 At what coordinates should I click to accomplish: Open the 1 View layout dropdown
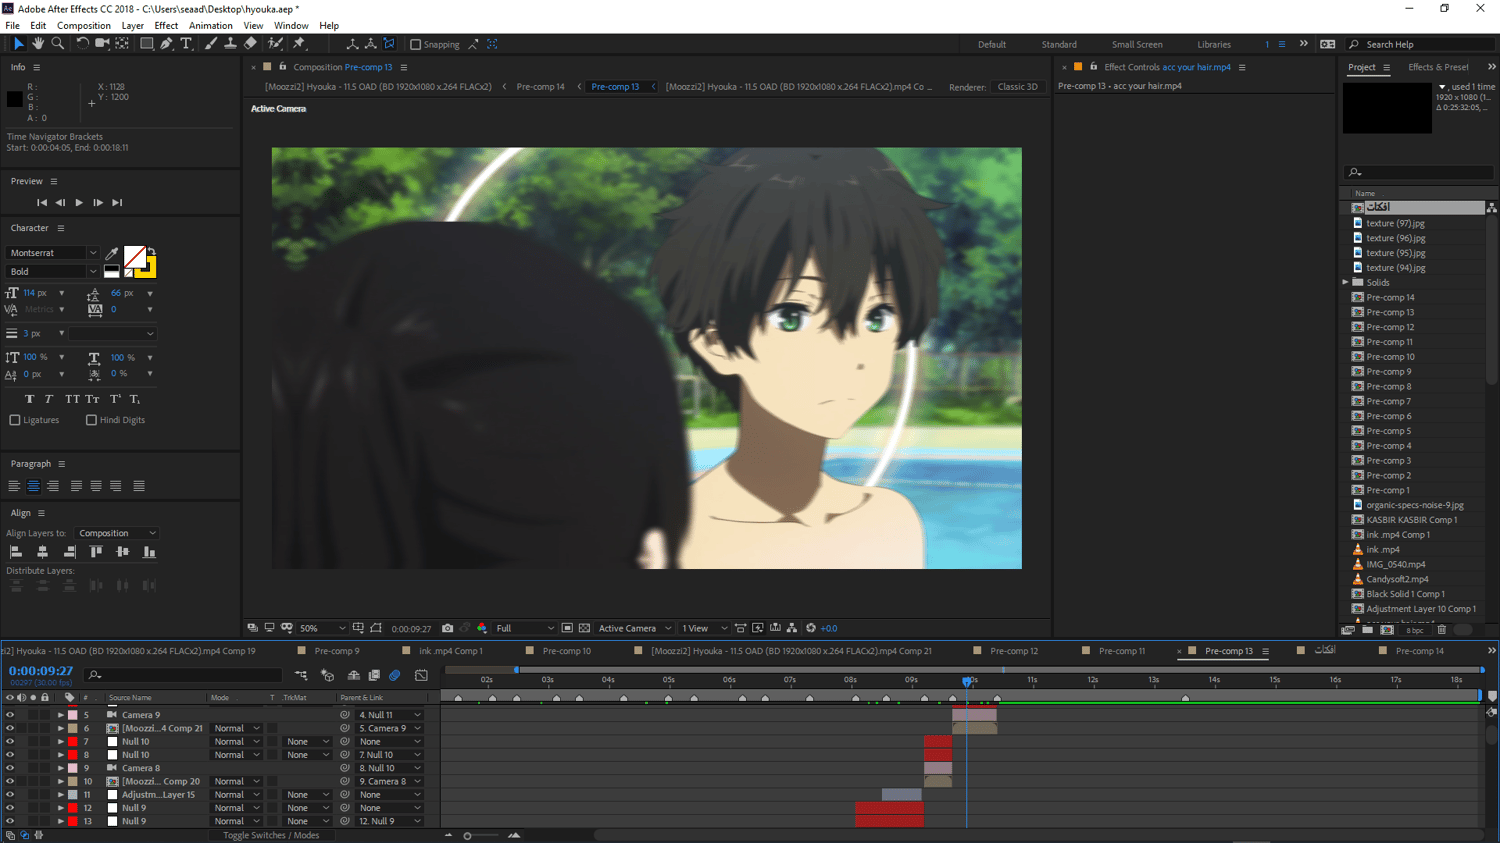click(704, 629)
